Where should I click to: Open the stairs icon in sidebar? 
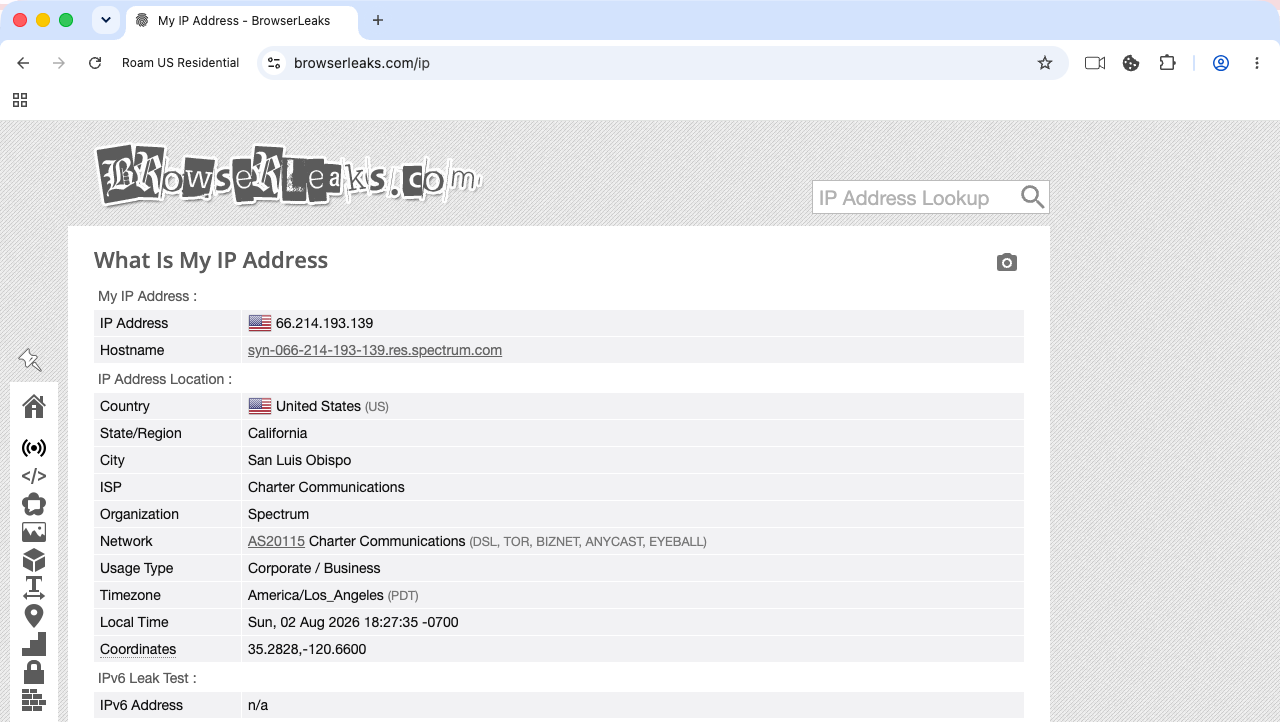34,643
